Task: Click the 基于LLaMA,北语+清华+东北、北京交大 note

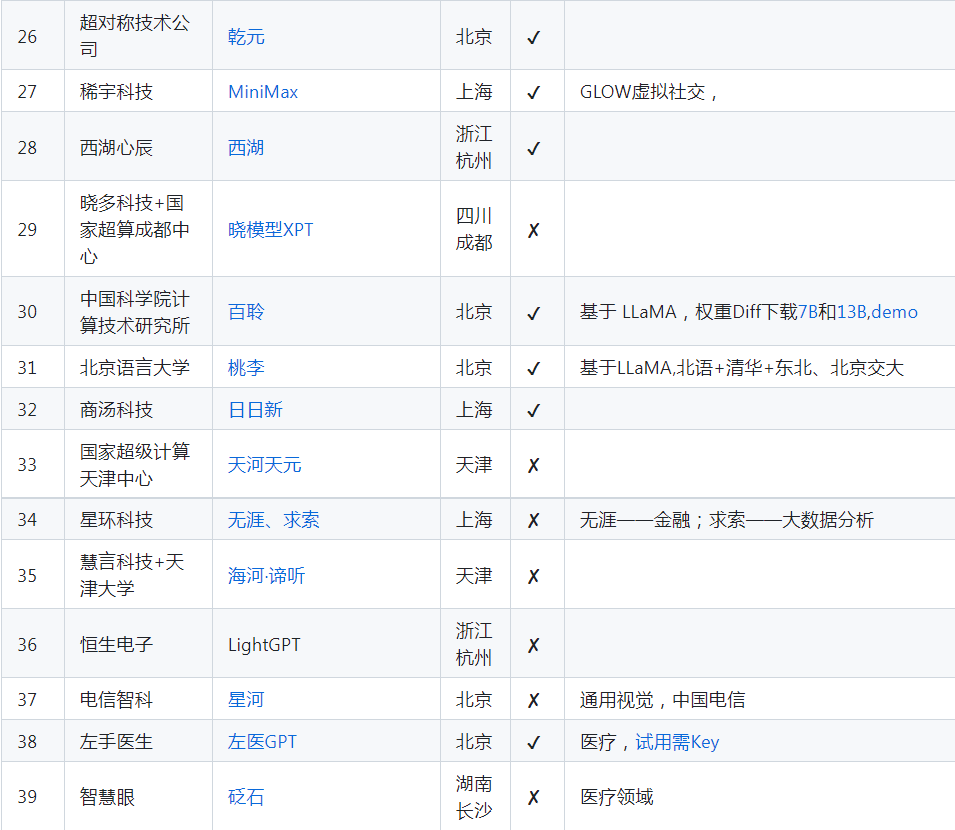Action: coord(742,368)
